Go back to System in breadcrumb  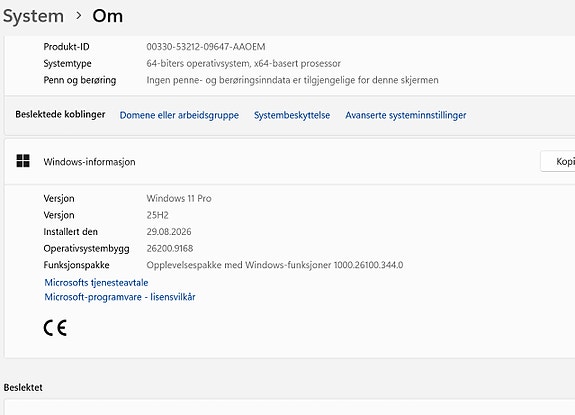(x=33, y=16)
